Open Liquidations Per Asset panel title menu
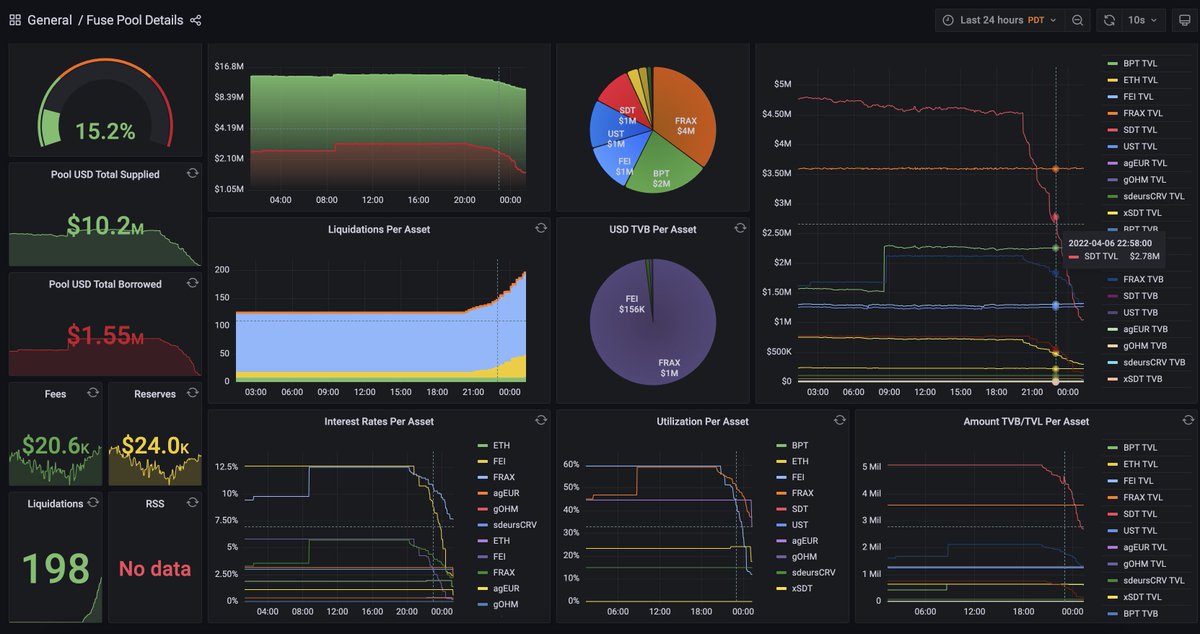This screenshot has height=634, width=1200. point(379,229)
